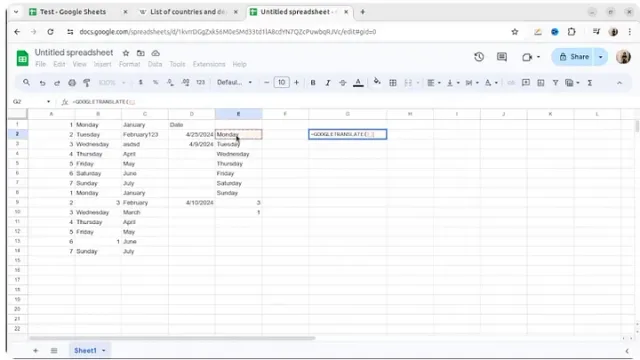The width and height of the screenshot is (640, 360).
Task: Decrease font size with minus button
Action: tap(267, 82)
